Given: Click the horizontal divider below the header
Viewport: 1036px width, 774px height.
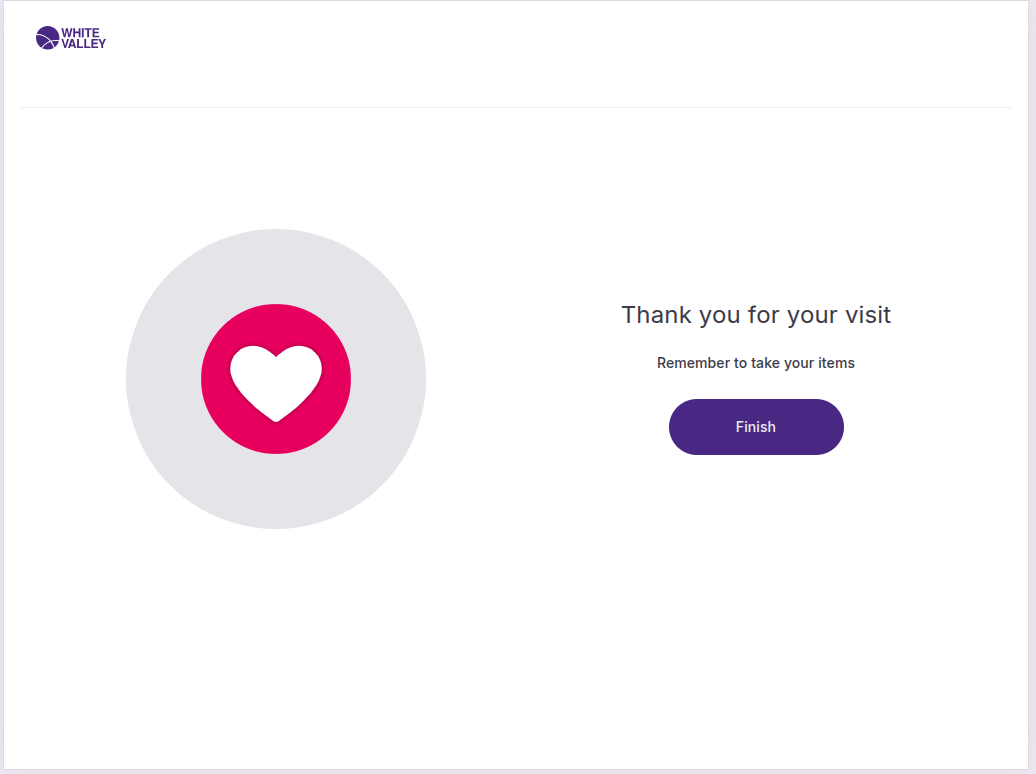Looking at the screenshot, I should pos(516,107).
